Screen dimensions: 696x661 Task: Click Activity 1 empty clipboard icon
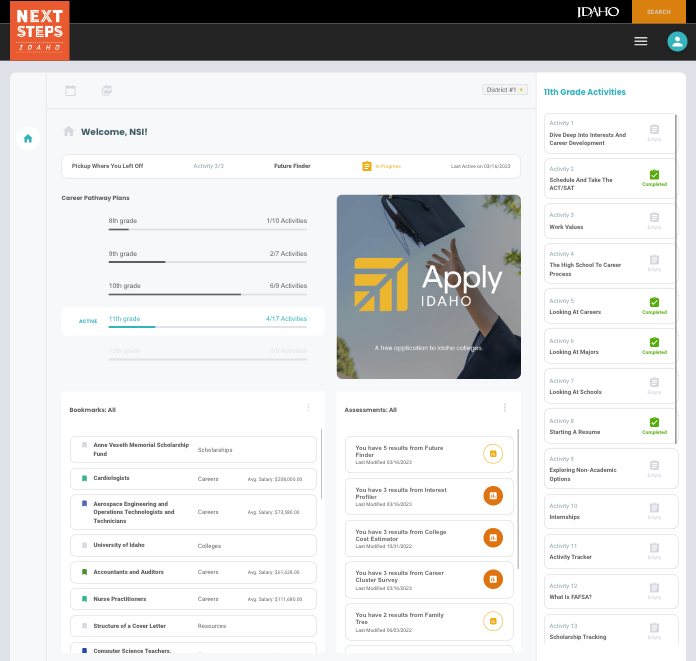[x=654, y=129]
